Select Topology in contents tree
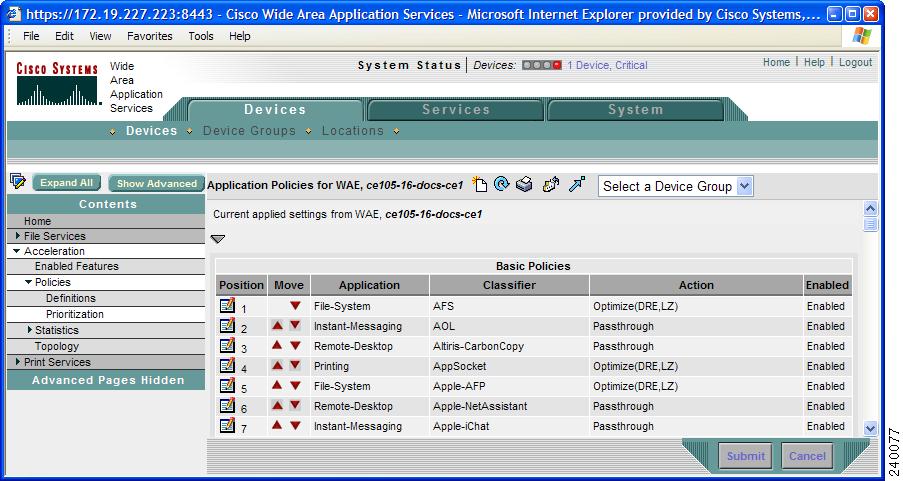Viewport: 903px width, 481px height. click(x=56, y=346)
